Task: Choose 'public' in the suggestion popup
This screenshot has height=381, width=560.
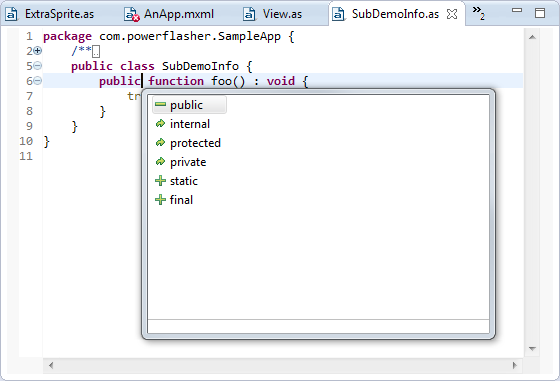Action: coord(189,105)
